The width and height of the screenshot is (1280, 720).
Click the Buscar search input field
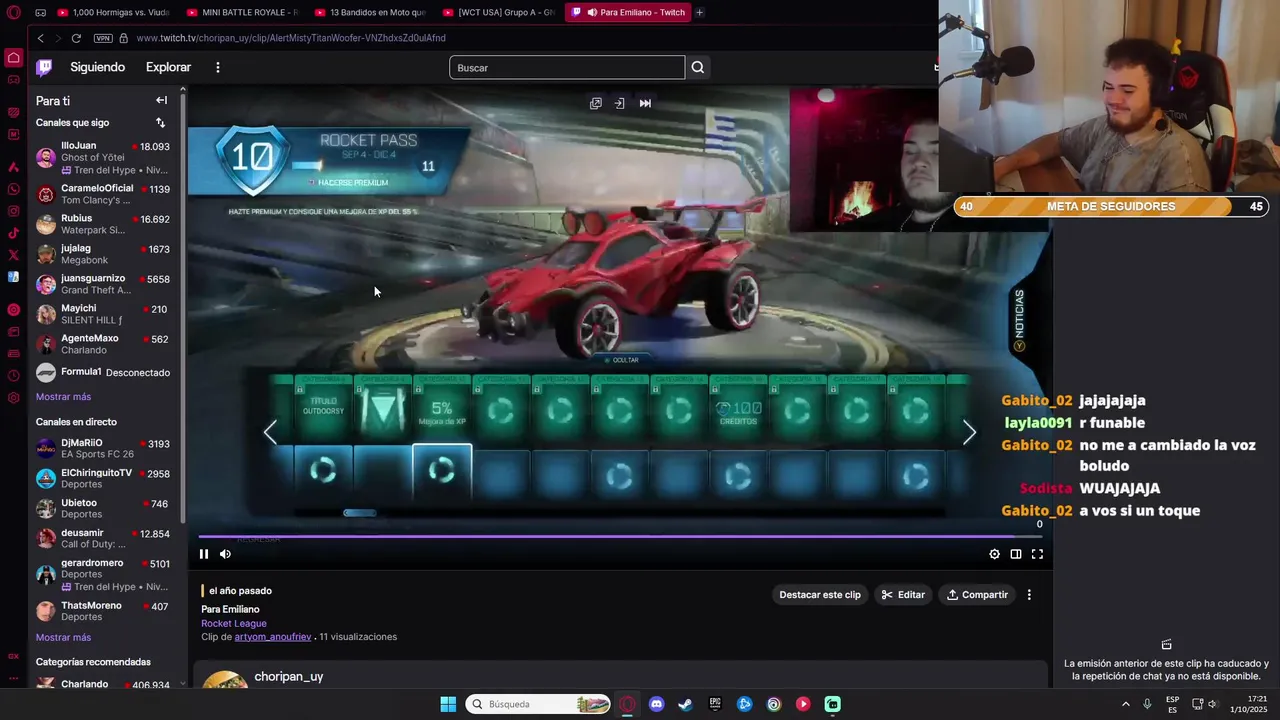click(x=567, y=67)
